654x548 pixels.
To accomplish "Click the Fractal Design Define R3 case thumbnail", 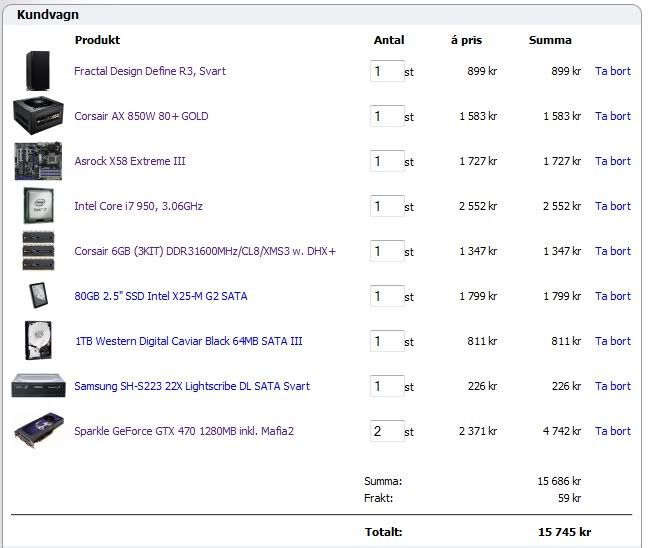I will coord(37,71).
